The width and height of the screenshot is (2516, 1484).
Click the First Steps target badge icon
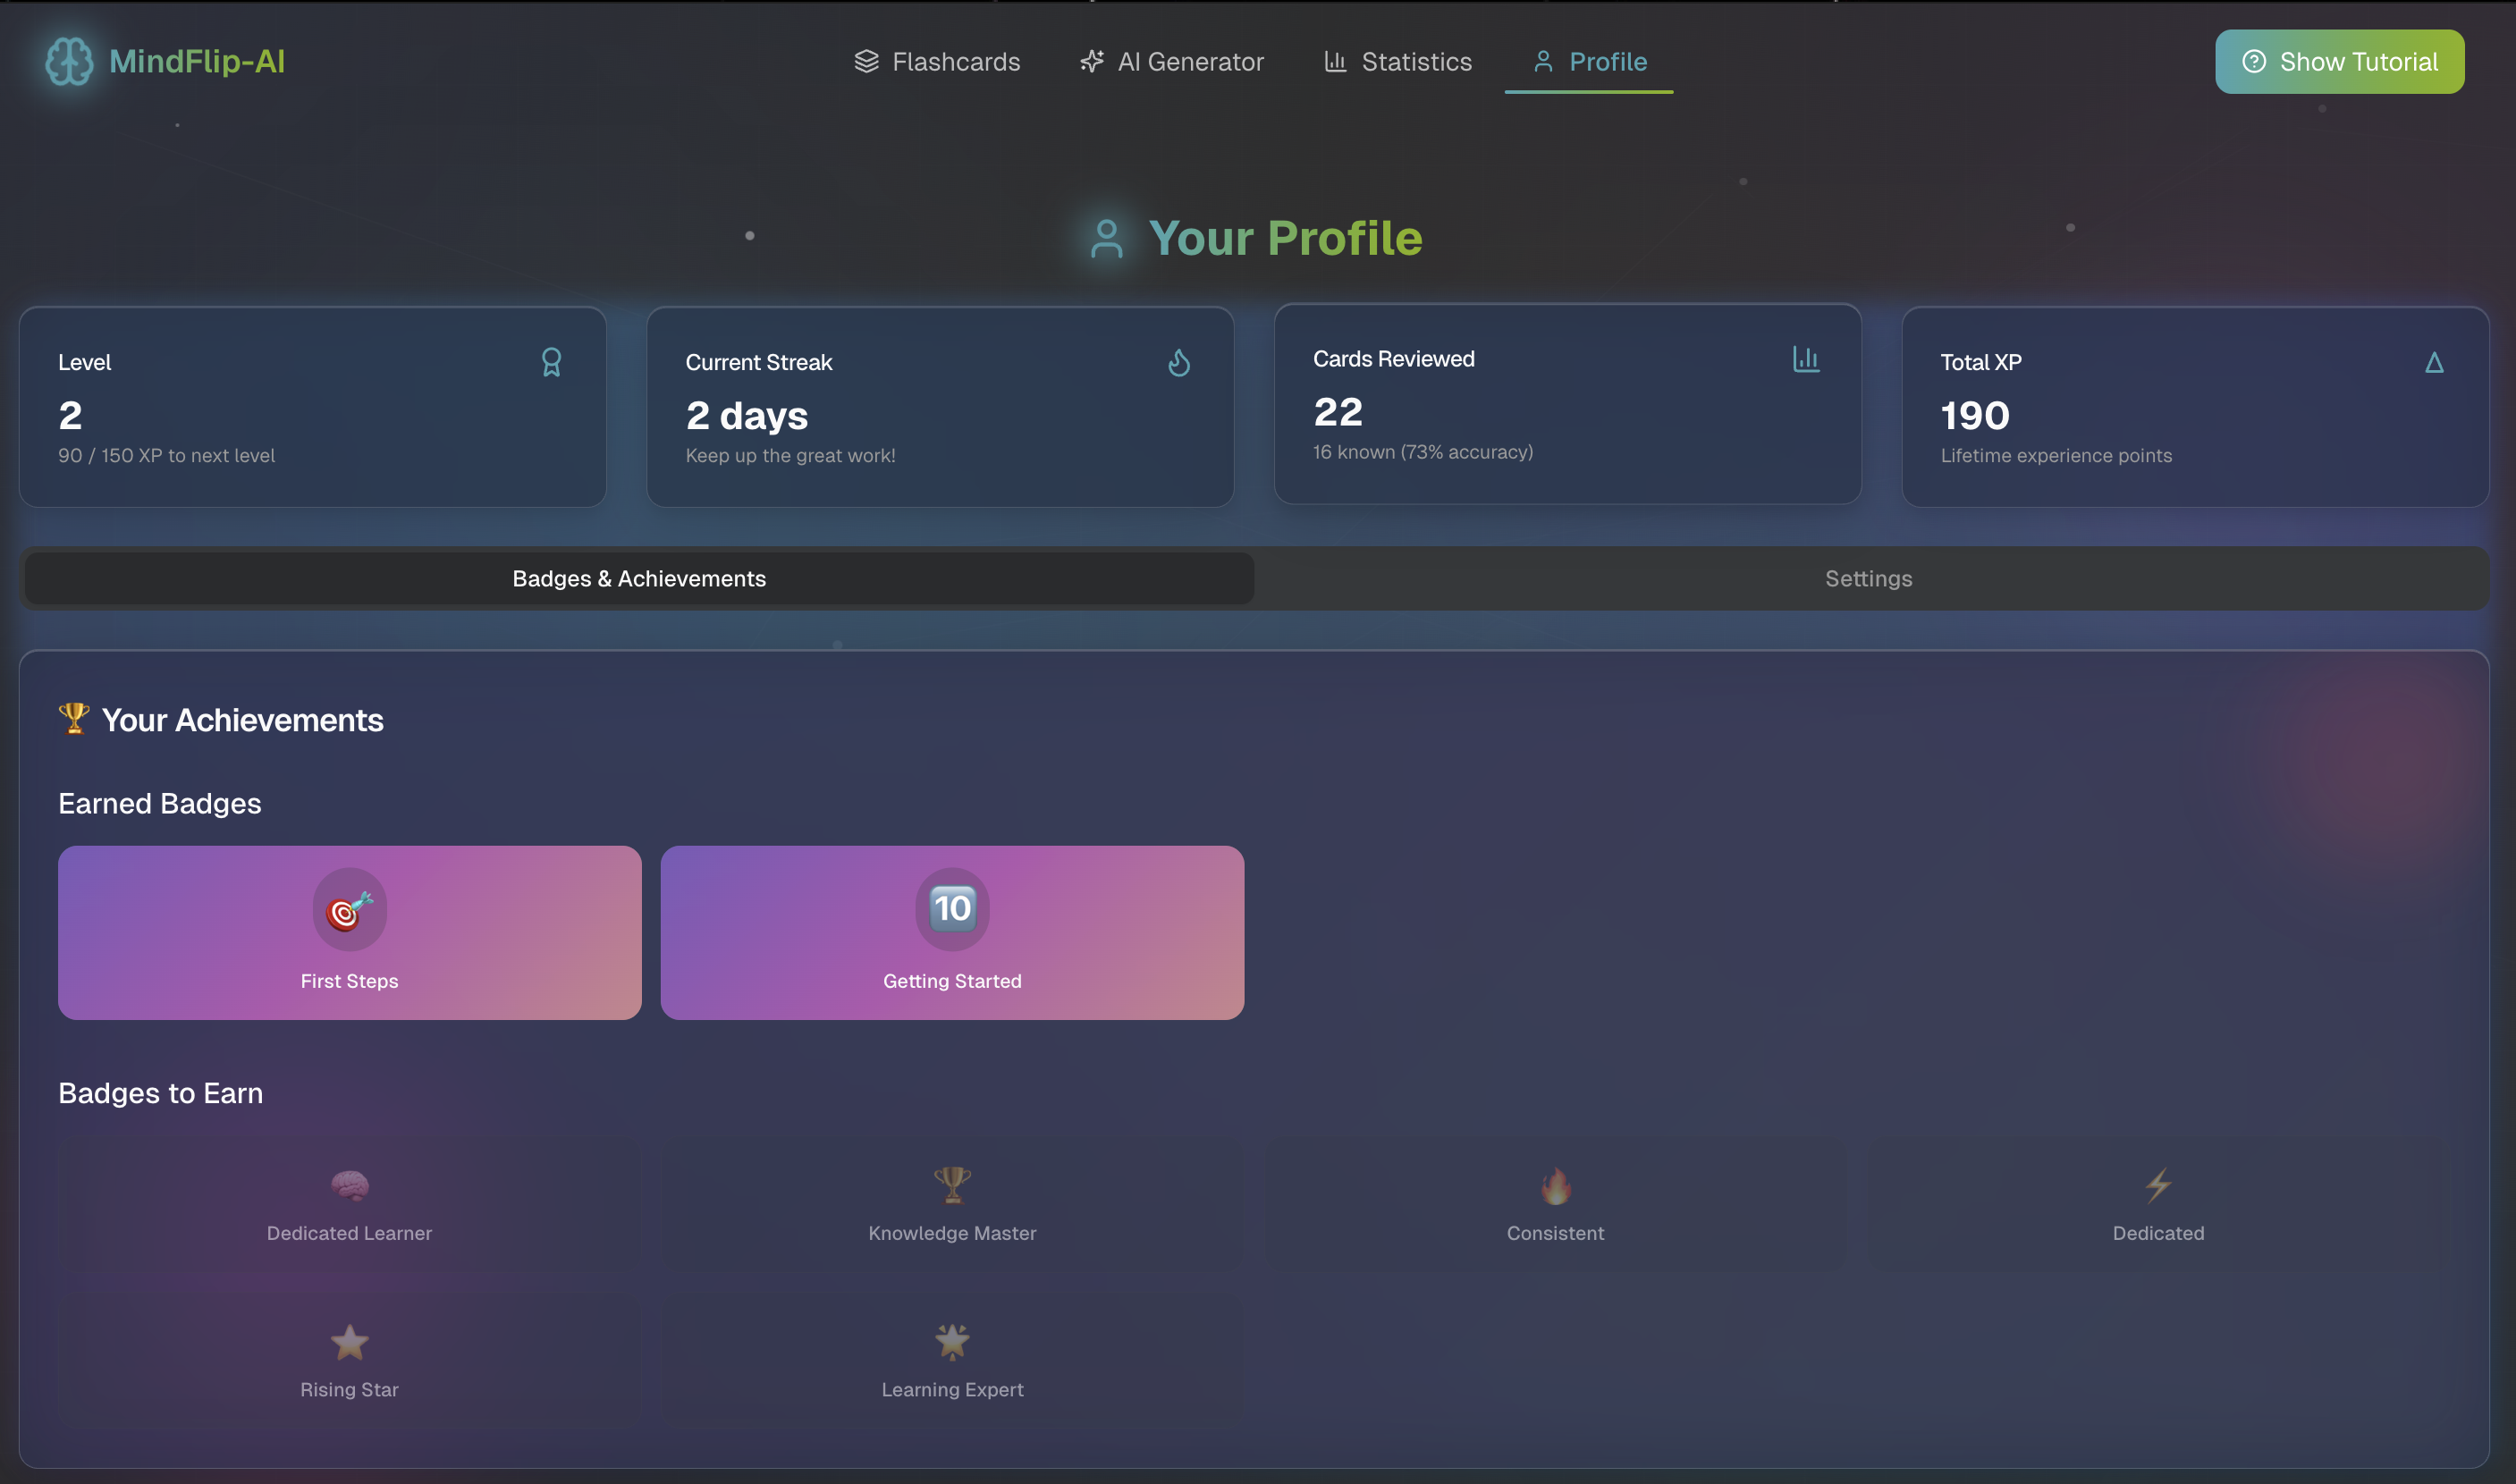[x=349, y=909]
